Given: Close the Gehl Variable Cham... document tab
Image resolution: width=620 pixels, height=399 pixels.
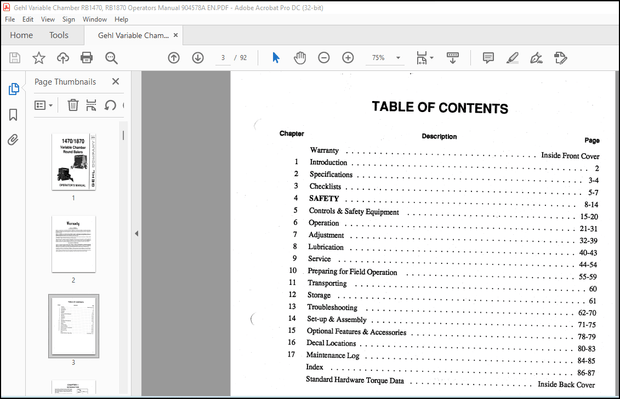Looking at the screenshot, I should 176,35.
